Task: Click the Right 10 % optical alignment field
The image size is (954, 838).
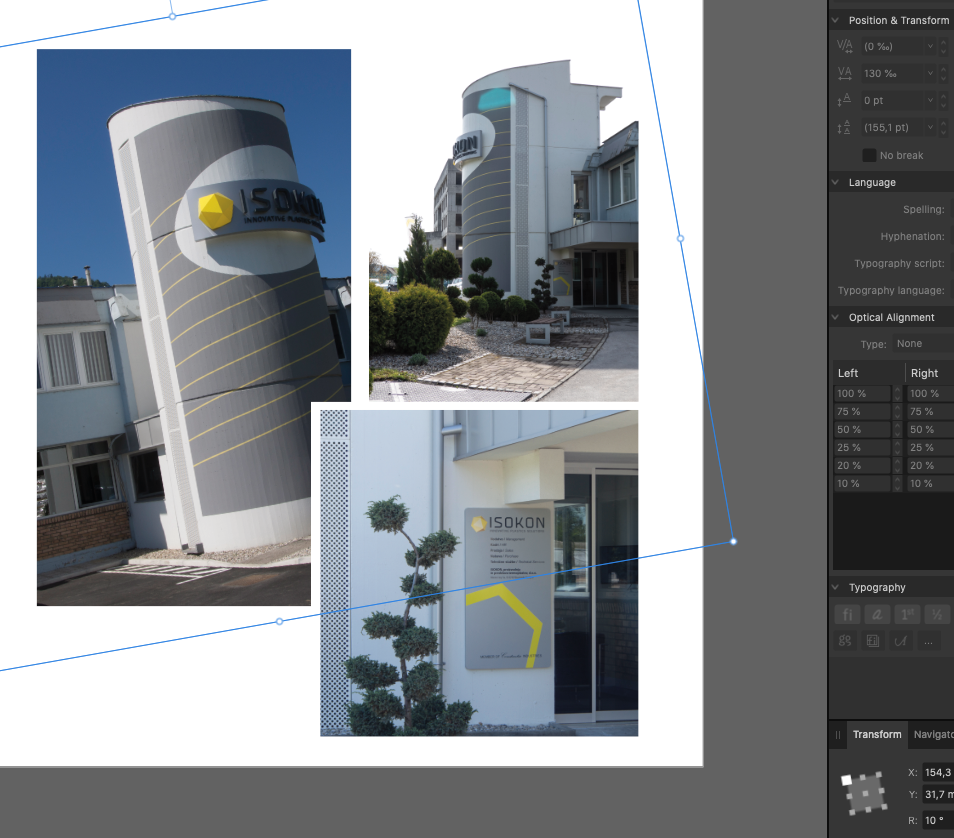Action: pos(931,483)
